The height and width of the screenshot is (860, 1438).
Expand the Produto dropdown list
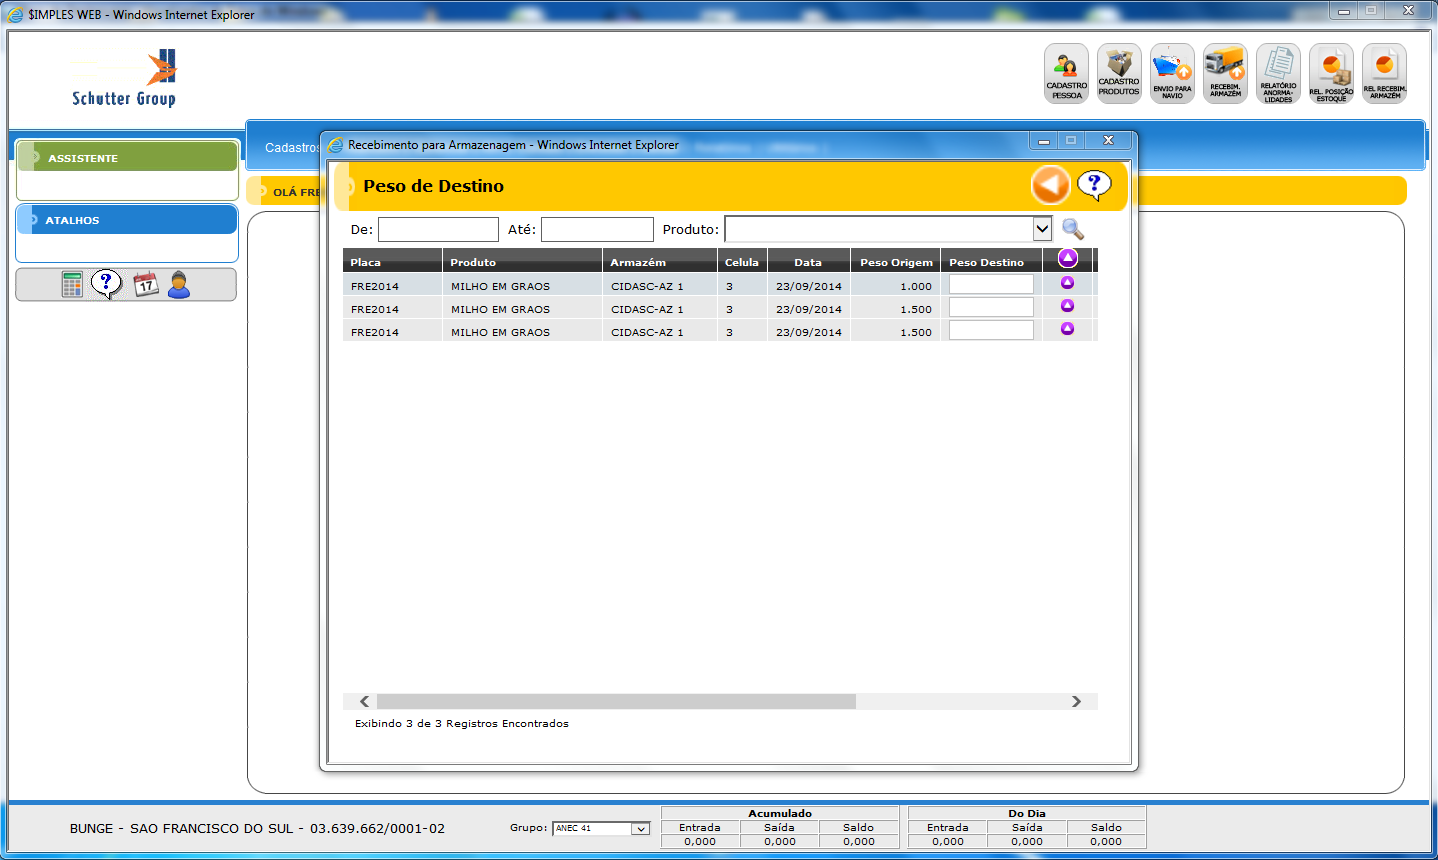[1042, 229]
